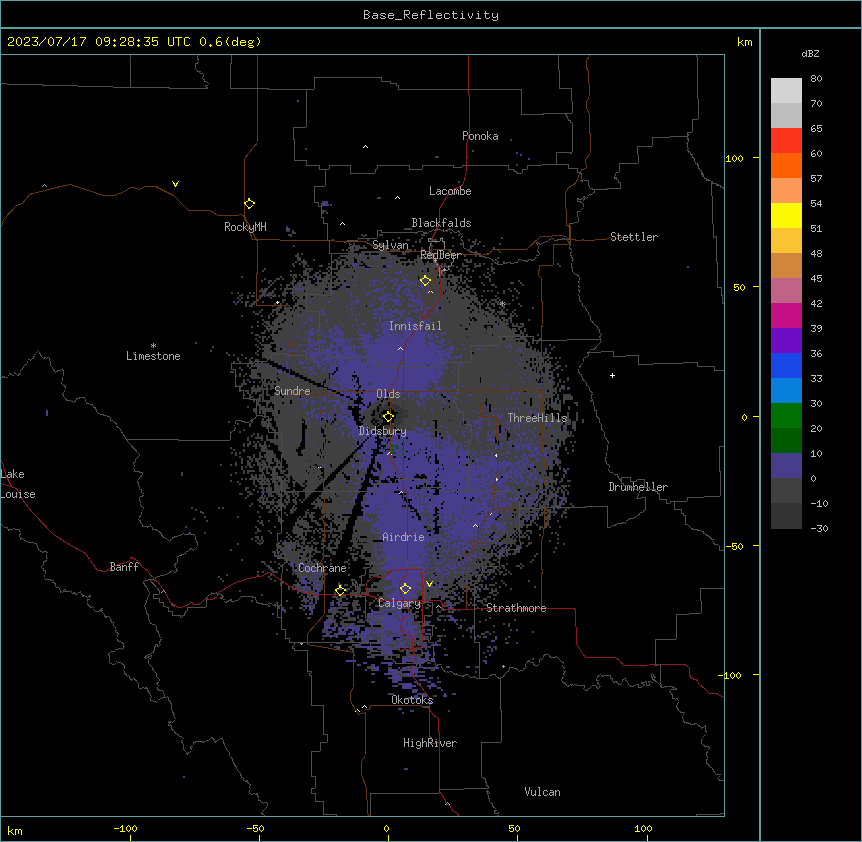Click the bright green 20-30 dBZ legend swatch
Image resolution: width=862 pixels, height=842 pixels.
(786, 416)
